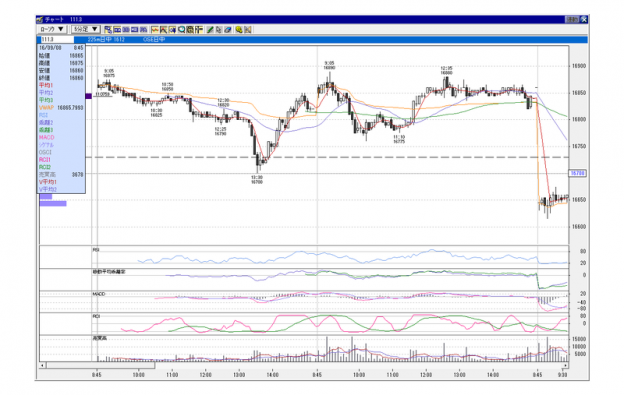624x395 pixels.
Task: Select the OSE日中 tab
Action: coord(154,39)
